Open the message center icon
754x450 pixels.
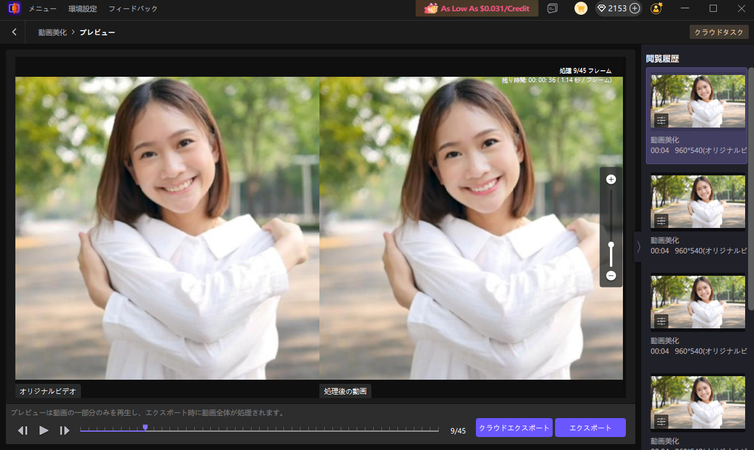click(x=553, y=8)
